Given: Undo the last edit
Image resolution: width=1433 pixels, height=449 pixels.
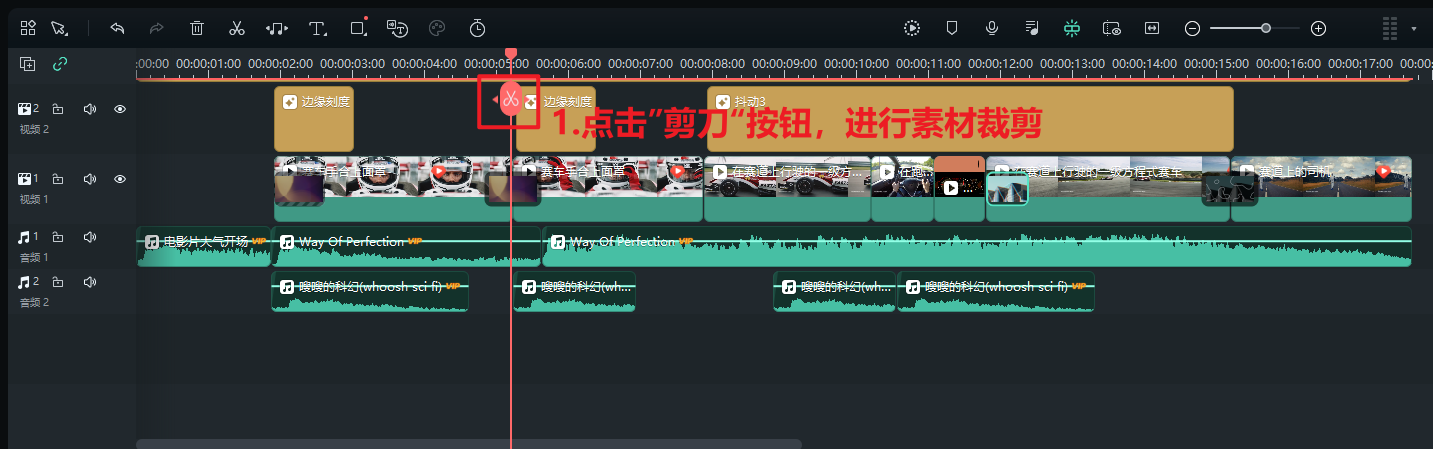Looking at the screenshot, I should tap(117, 28).
